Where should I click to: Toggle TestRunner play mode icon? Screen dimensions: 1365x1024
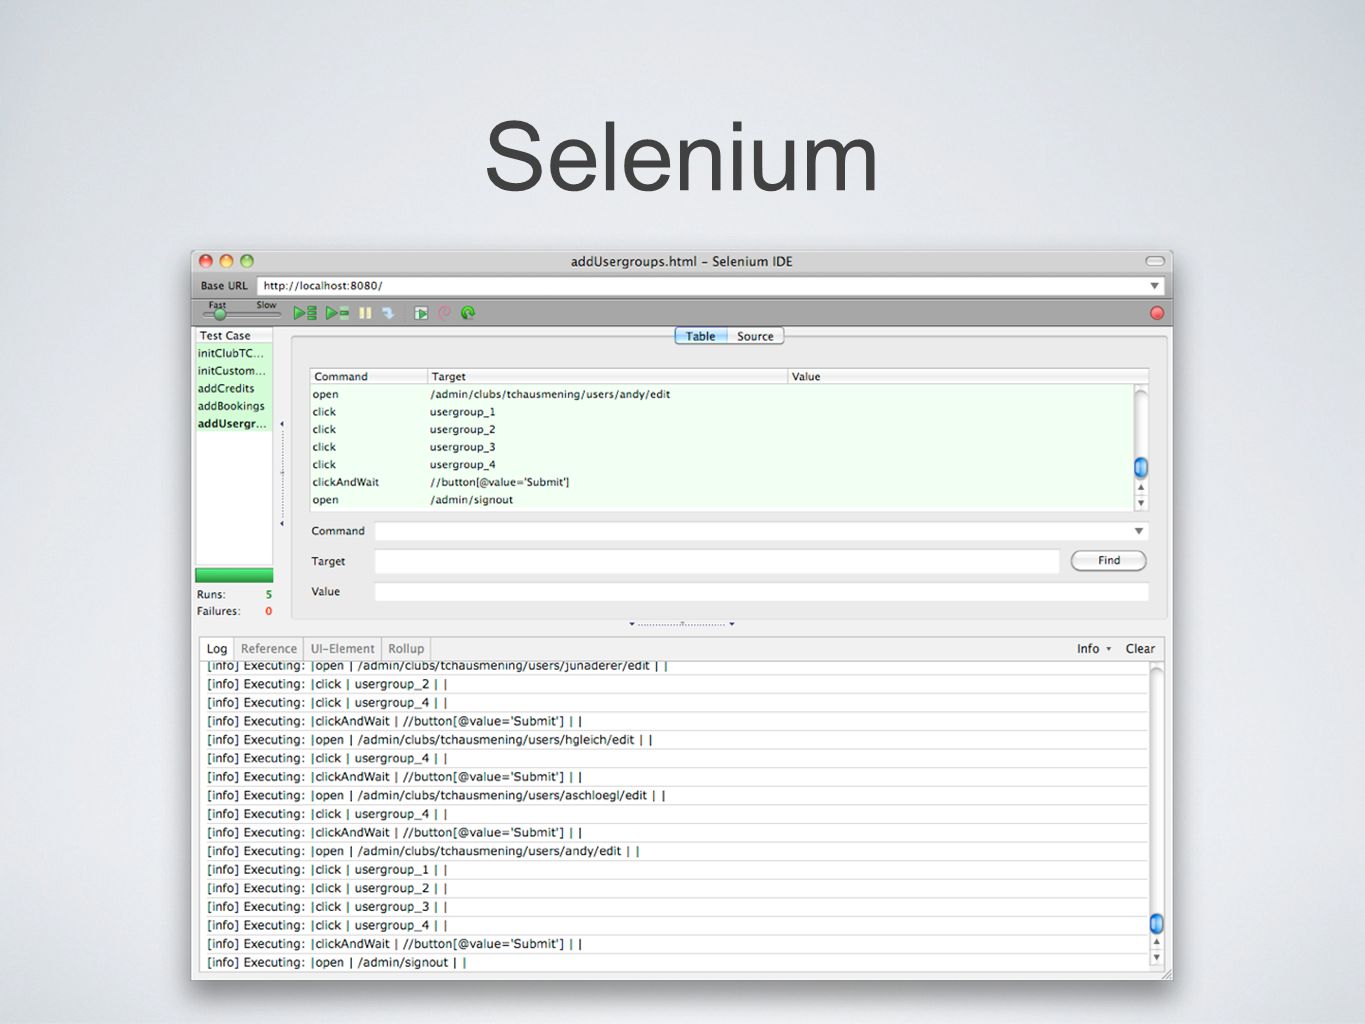click(x=421, y=313)
